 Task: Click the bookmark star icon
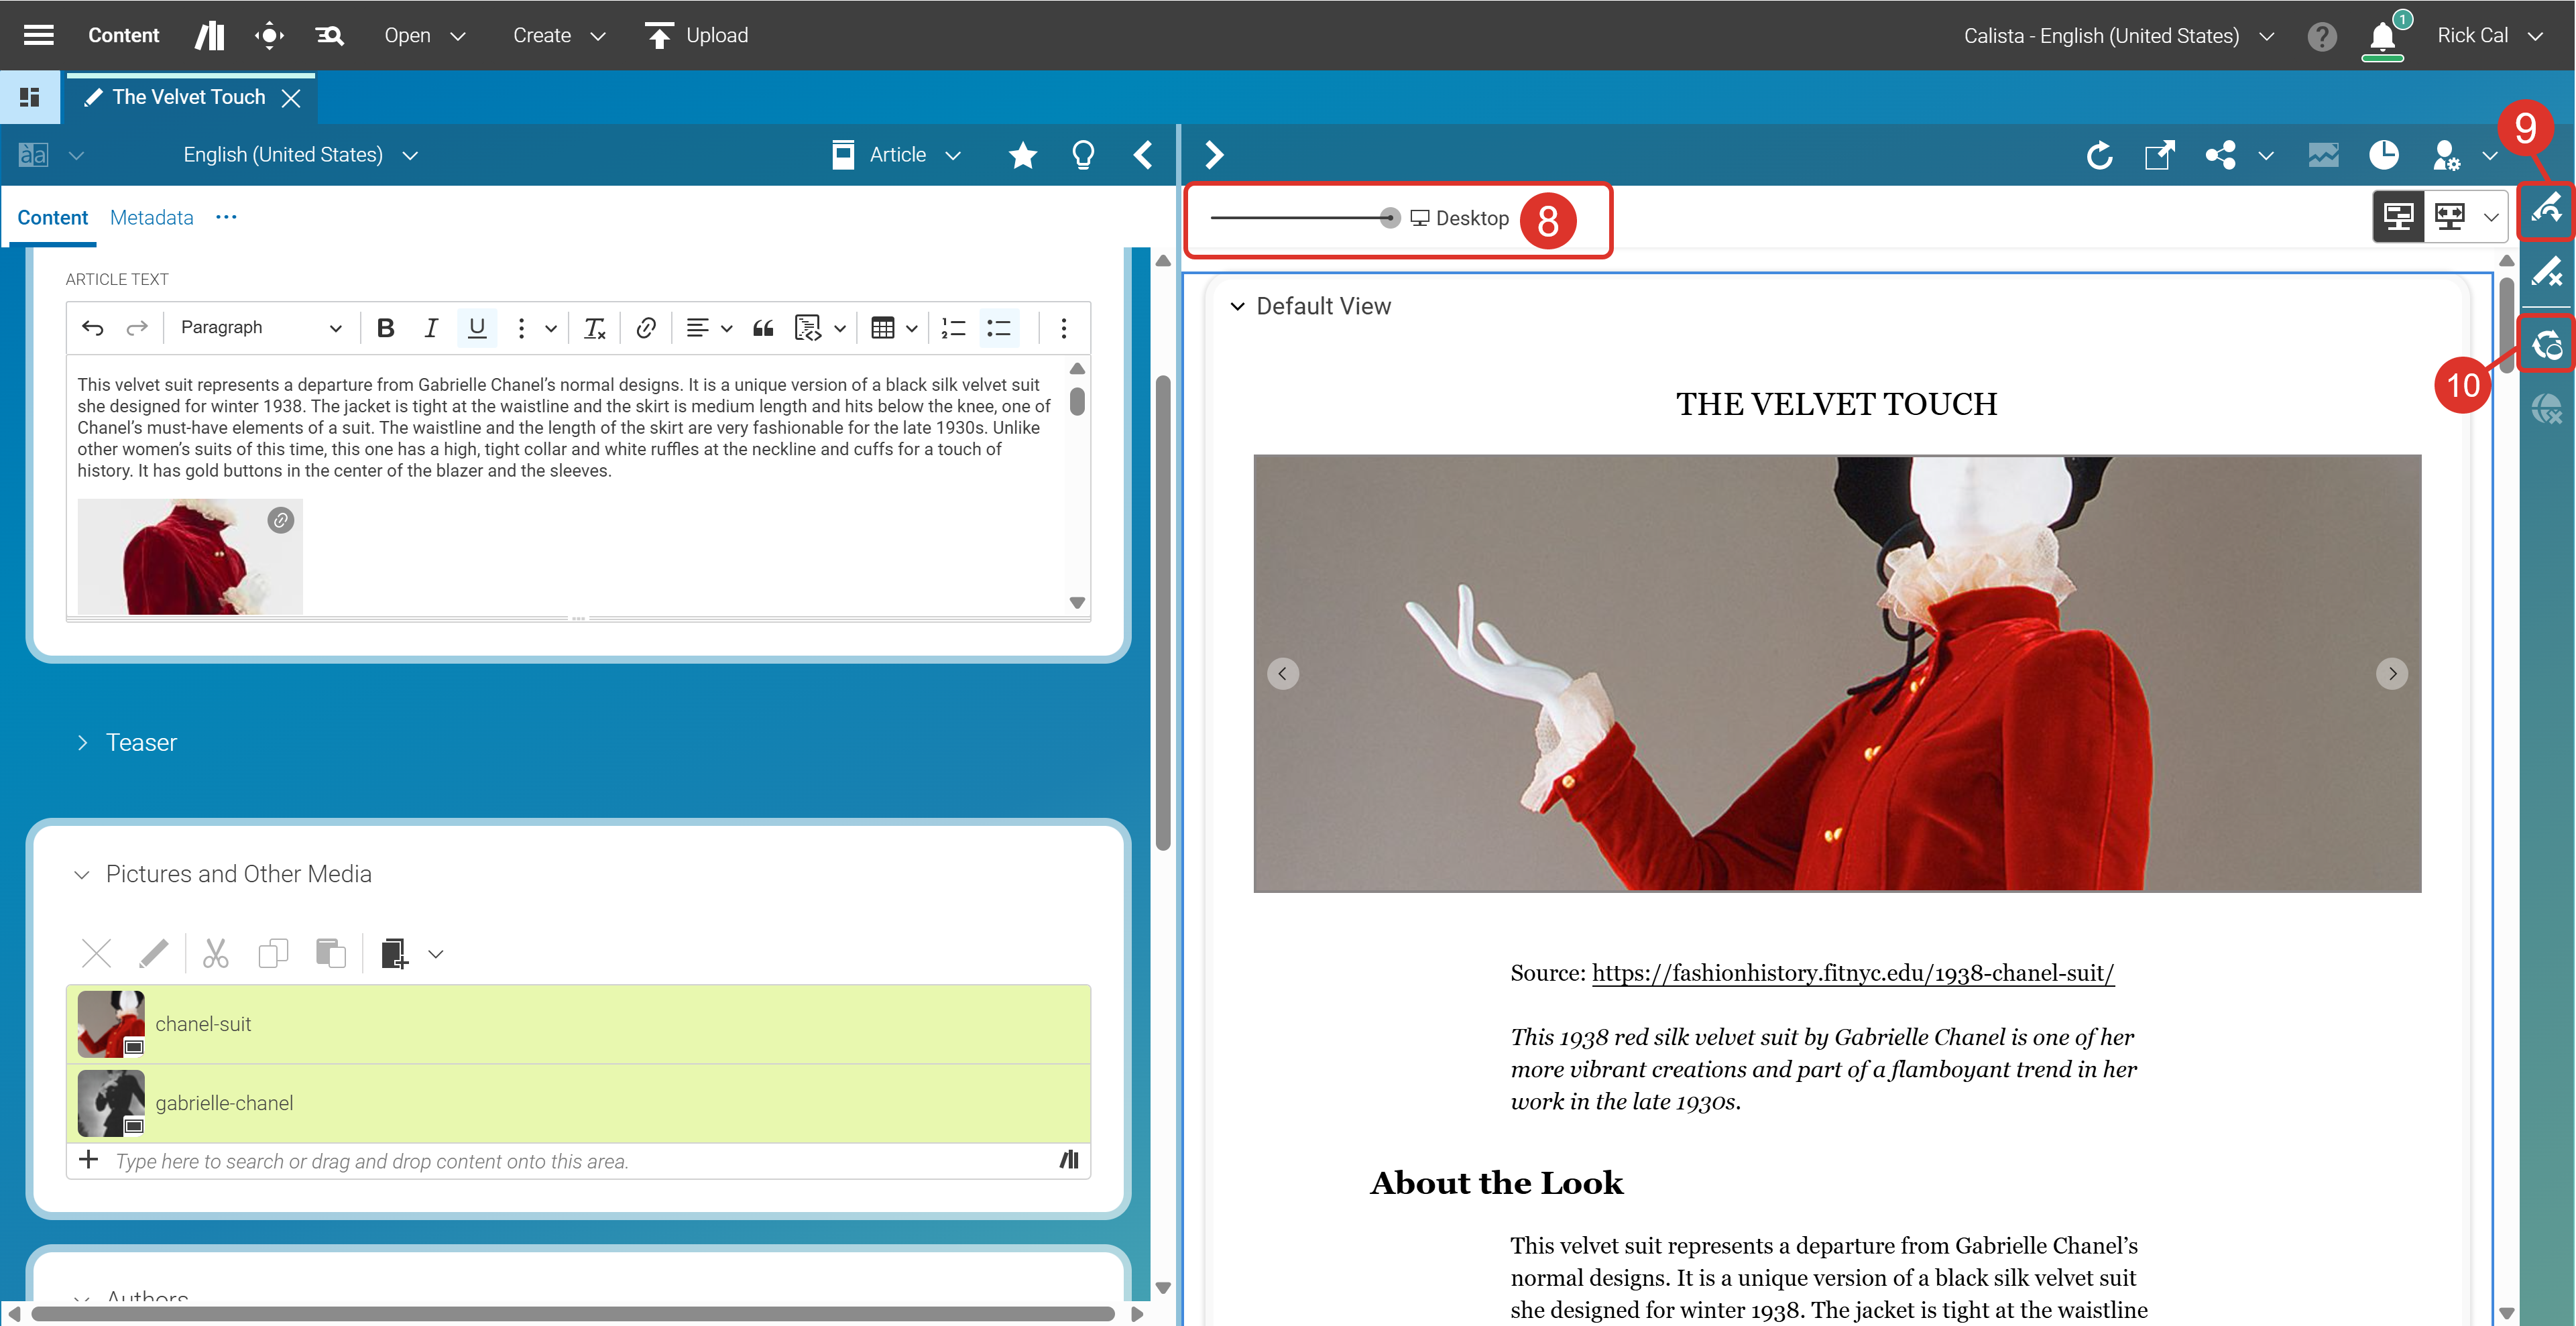pyautogui.click(x=1022, y=155)
